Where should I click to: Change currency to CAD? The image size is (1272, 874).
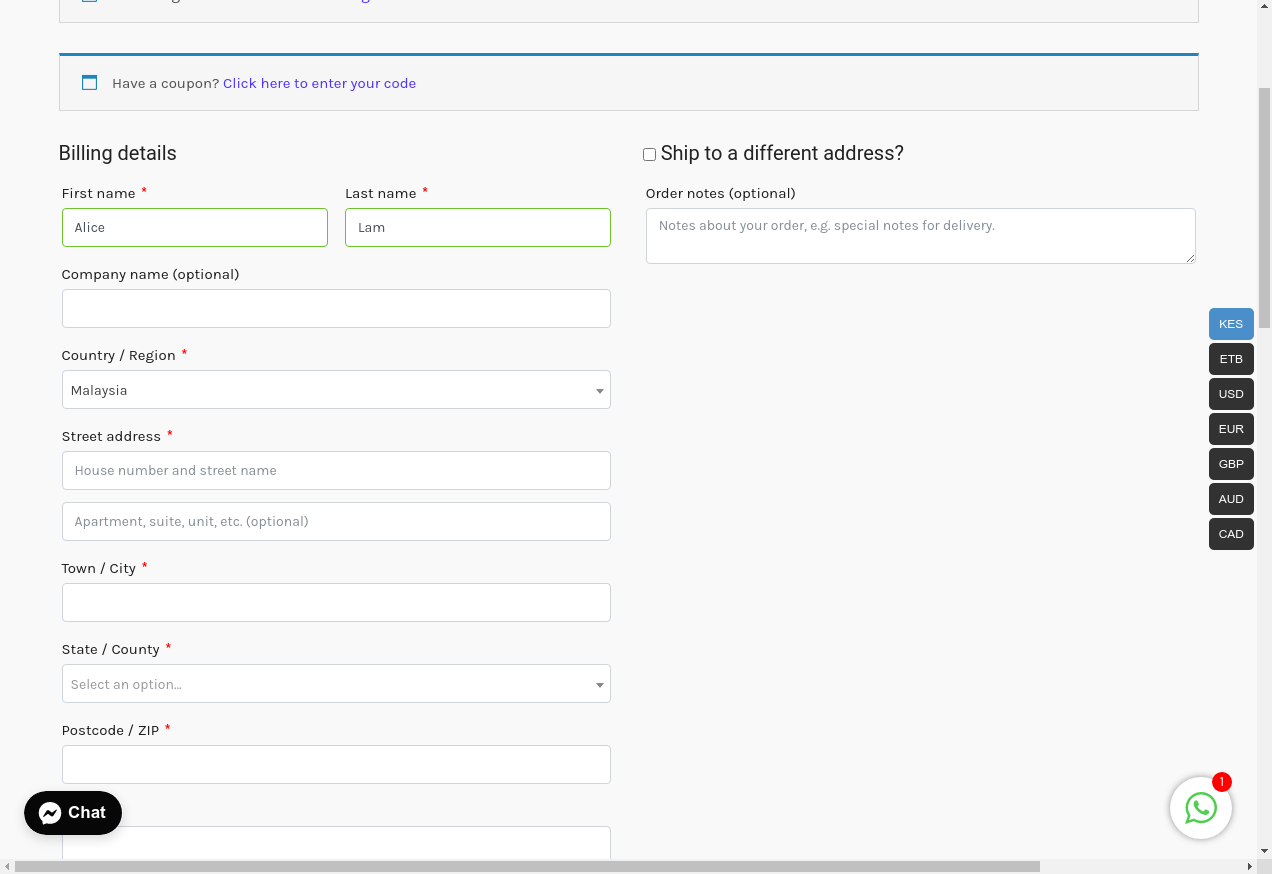[1230, 534]
